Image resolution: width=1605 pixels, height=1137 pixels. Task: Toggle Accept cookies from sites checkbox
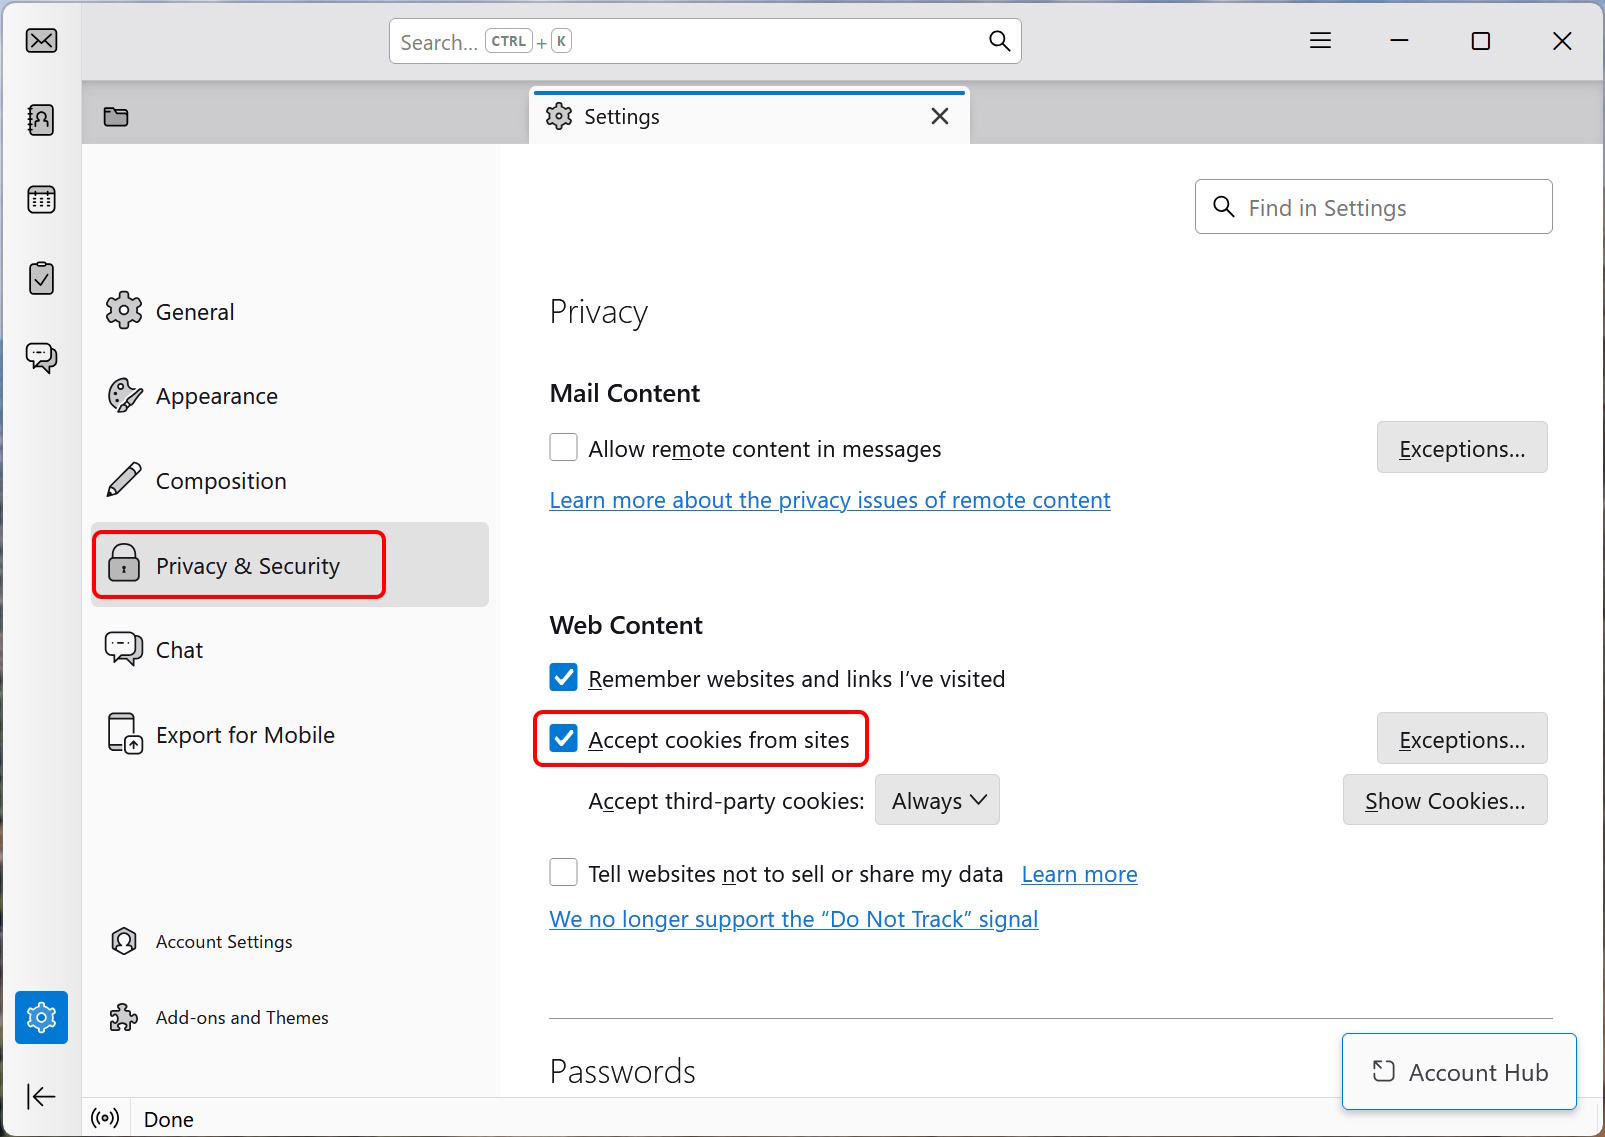(564, 738)
